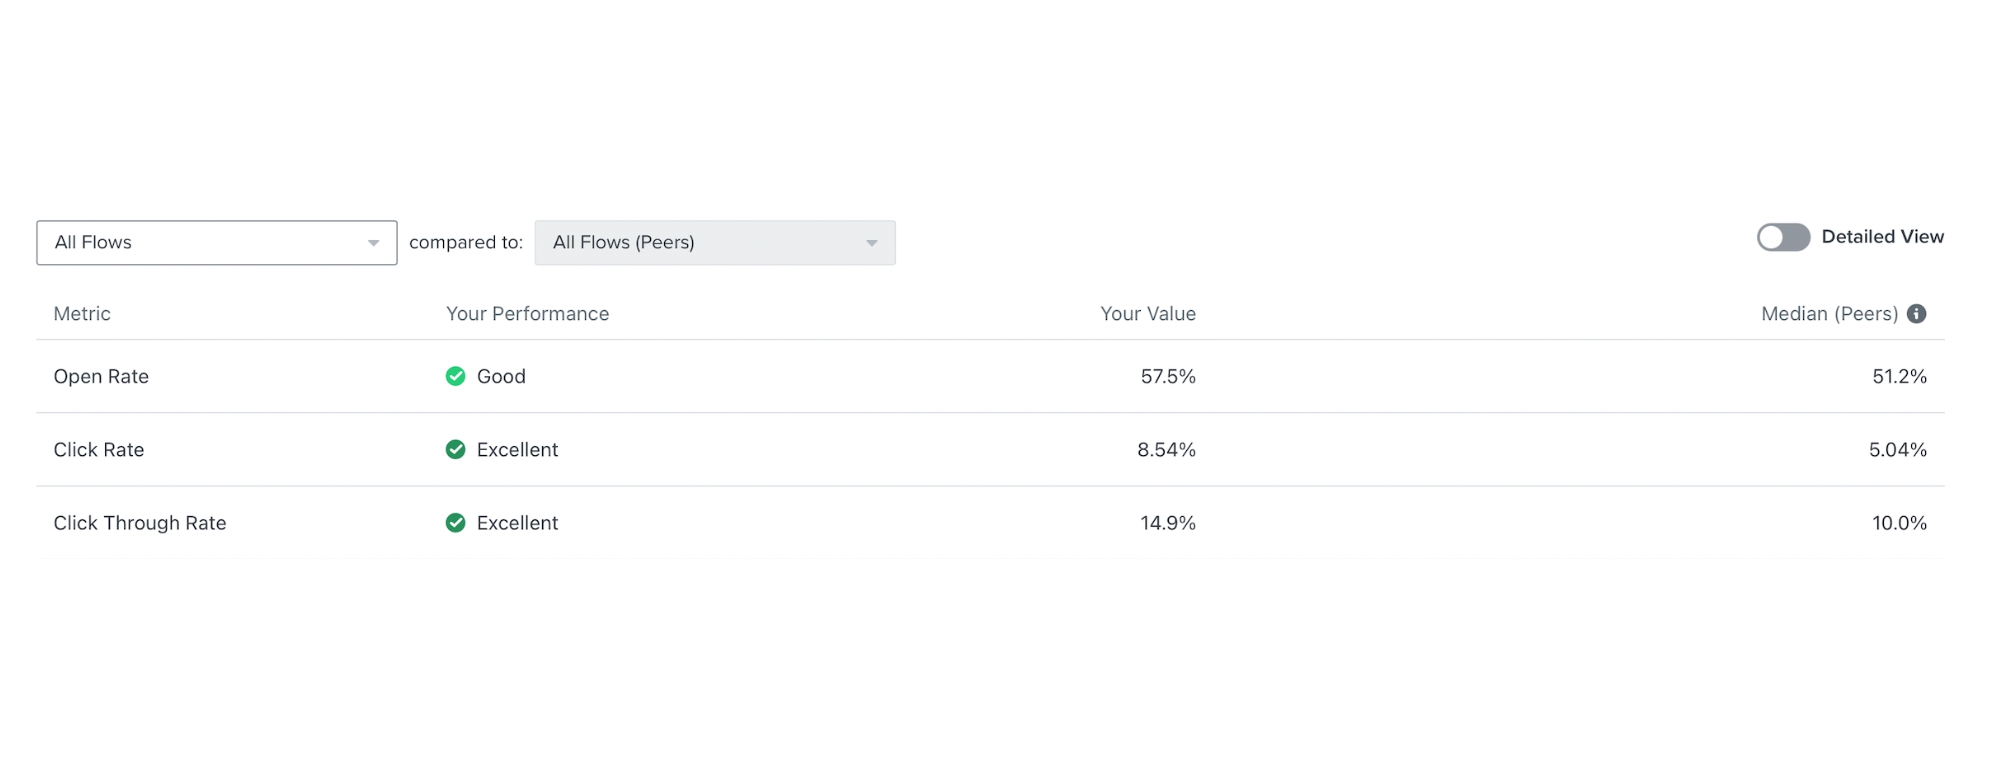This screenshot has height=768, width=2000.
Task: Click the green check icon beside Good
Action: coord(456,376)
